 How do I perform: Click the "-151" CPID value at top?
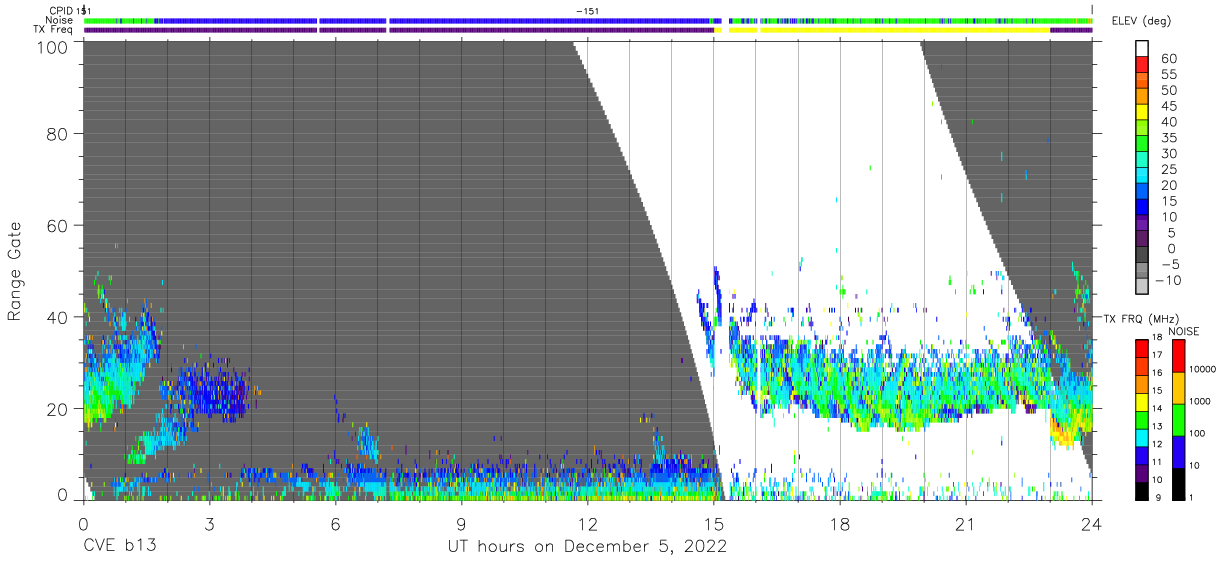point(588,10)
